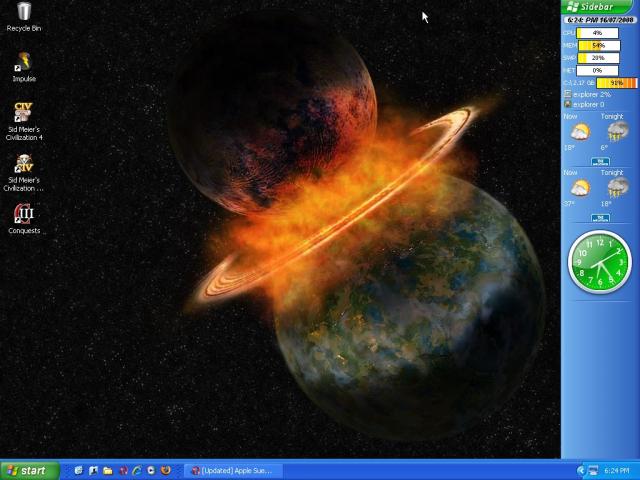Viewport: 640px width, 480px height.
Task: Click the round media icon in Quick Launch
Action: tap(151, 471)
